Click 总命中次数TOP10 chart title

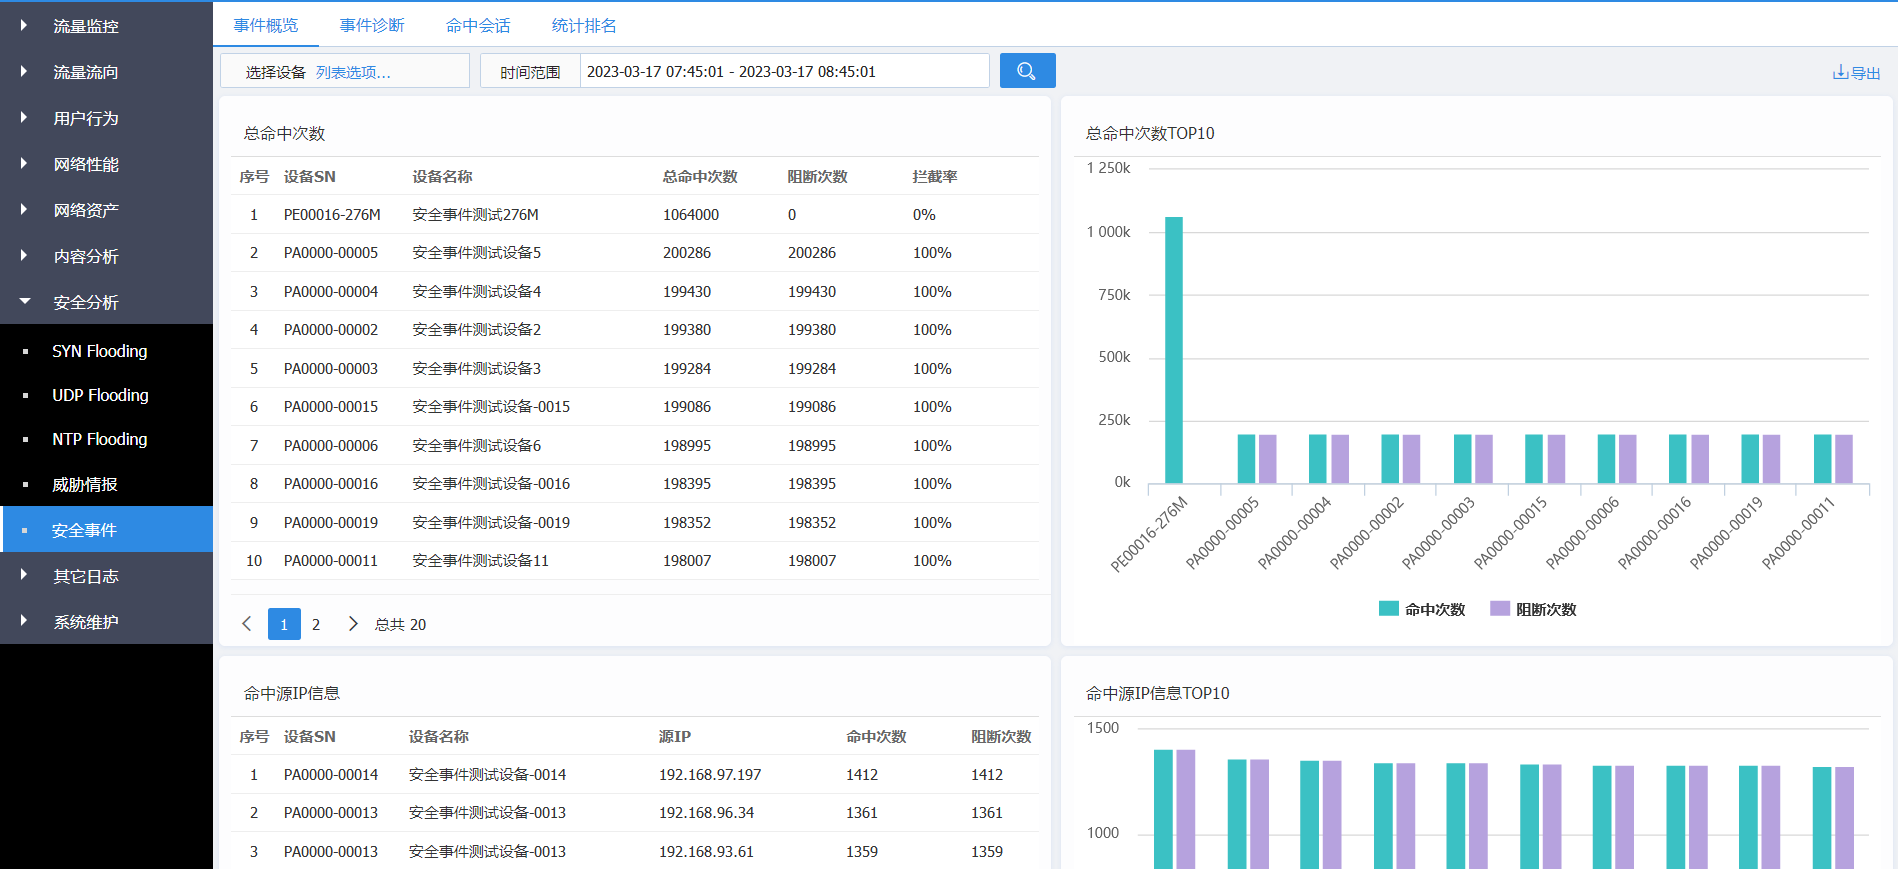pyautogui.click(x=1150, y=133)
